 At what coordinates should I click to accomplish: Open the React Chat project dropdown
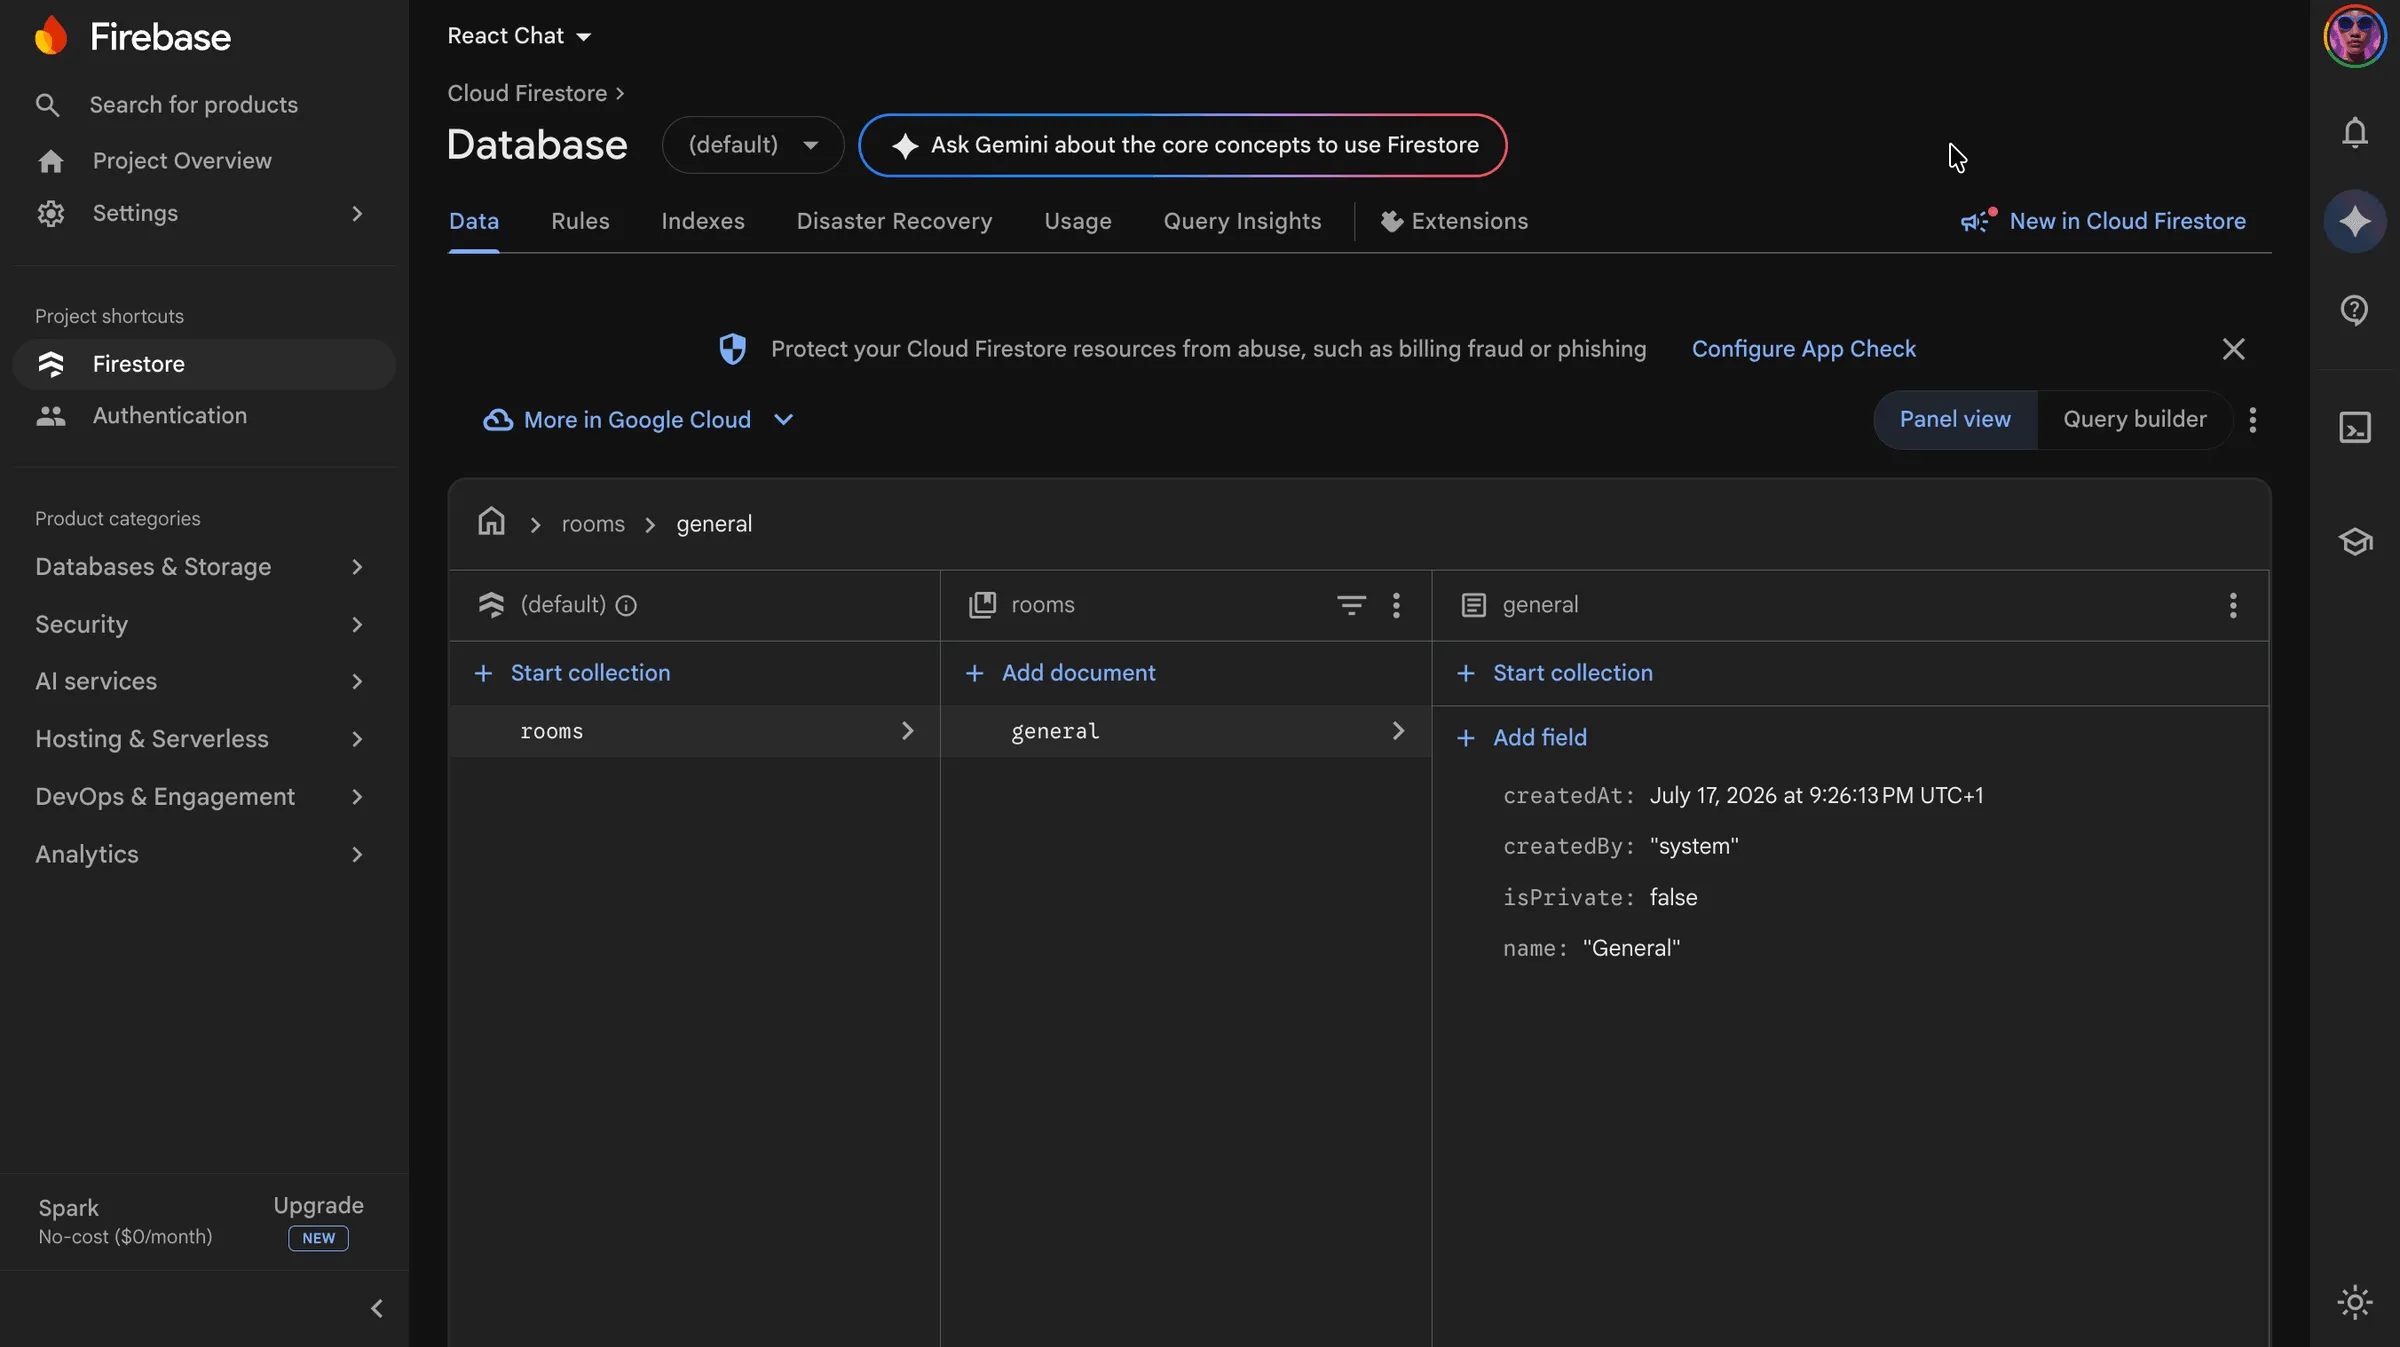pos(520,36)
